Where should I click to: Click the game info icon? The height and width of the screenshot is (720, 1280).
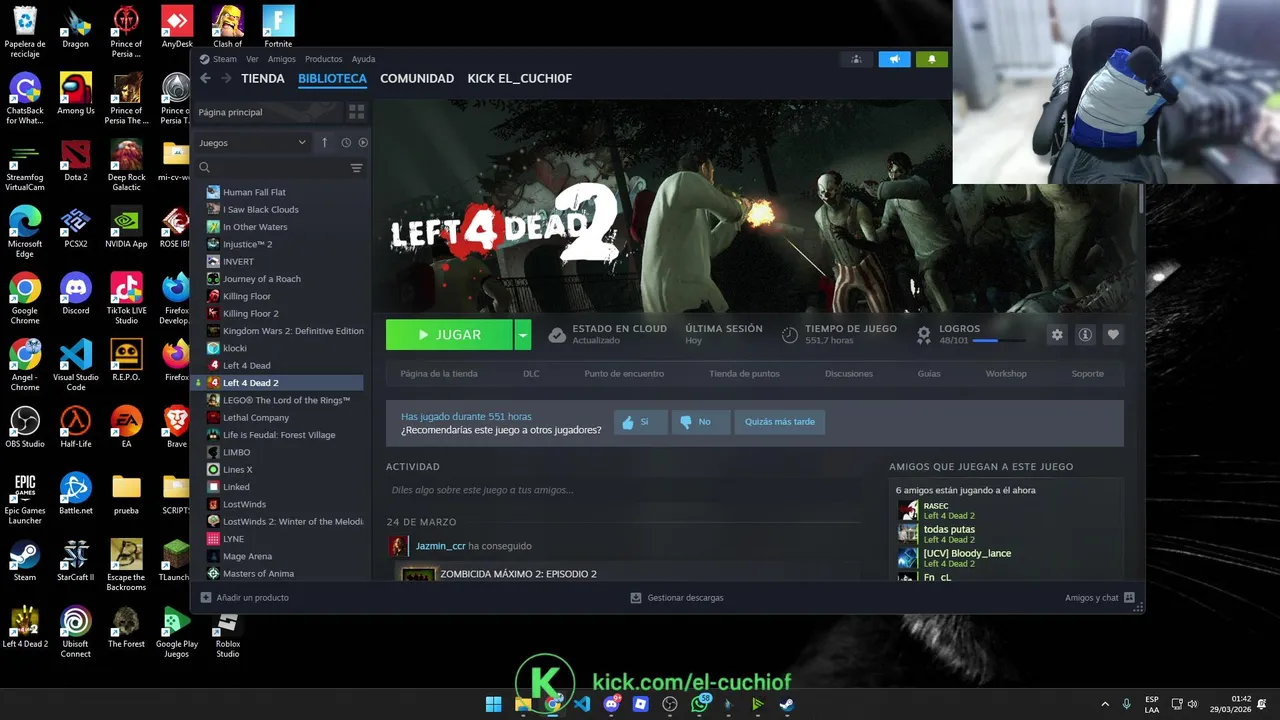tap(1085, 335)
